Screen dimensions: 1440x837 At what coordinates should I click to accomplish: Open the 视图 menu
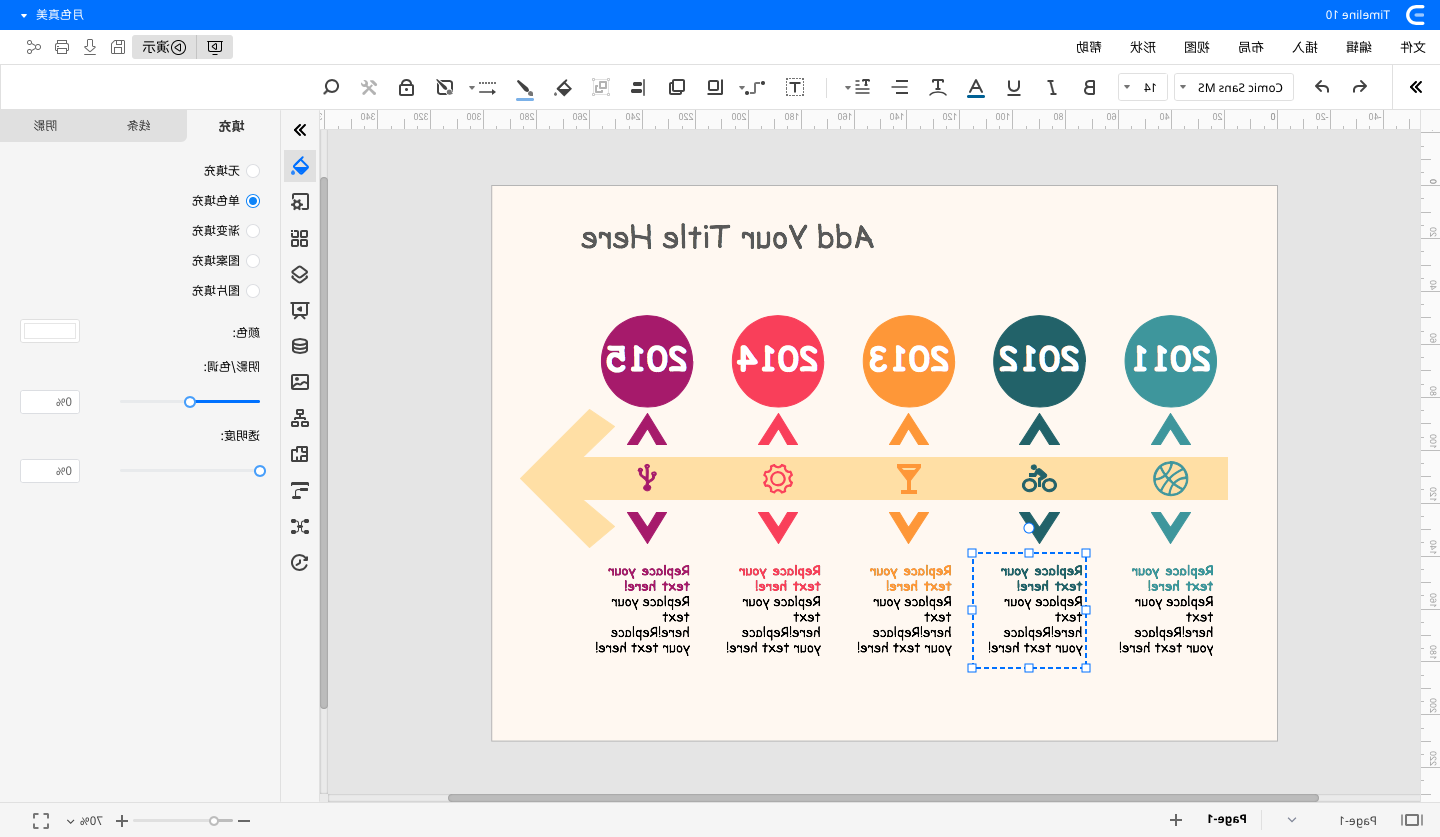[x=1196, y=47]
